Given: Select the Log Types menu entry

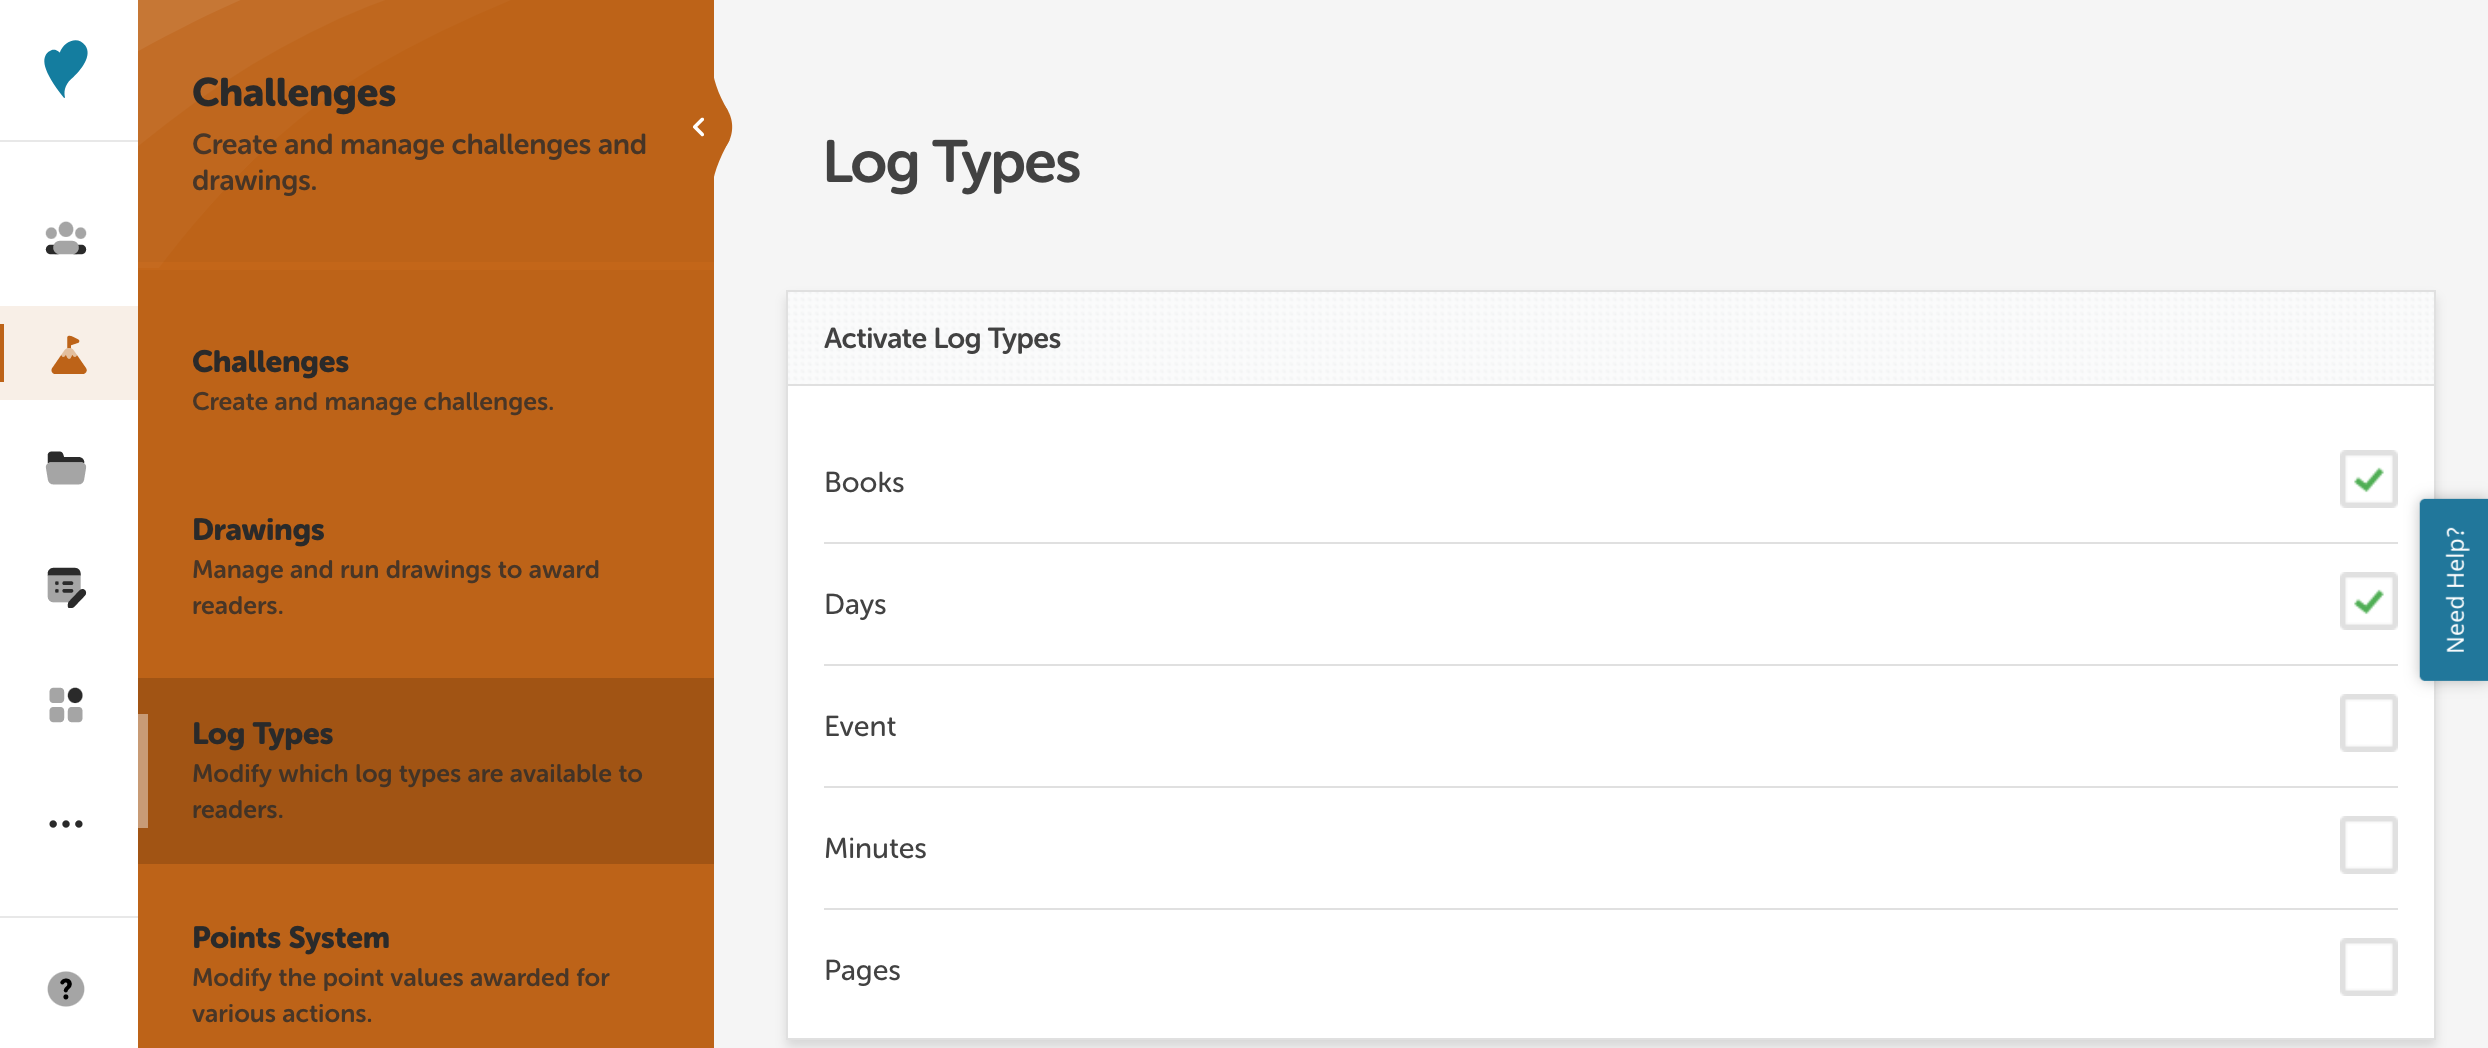Looking at the screenshot, I should (x=262, y=733).
